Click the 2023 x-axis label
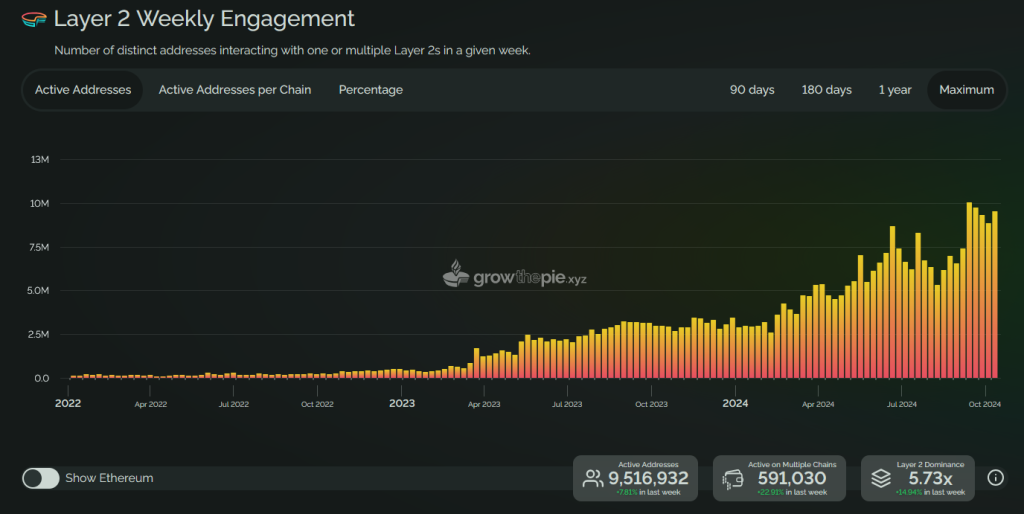1024x514 pixels. tap(402, 404)
